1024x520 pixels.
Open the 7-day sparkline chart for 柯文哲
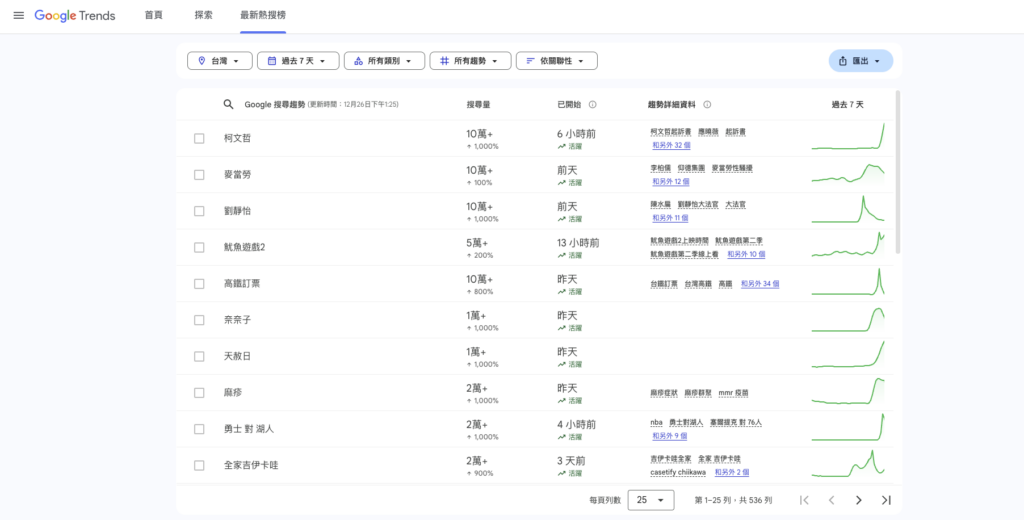848,137
